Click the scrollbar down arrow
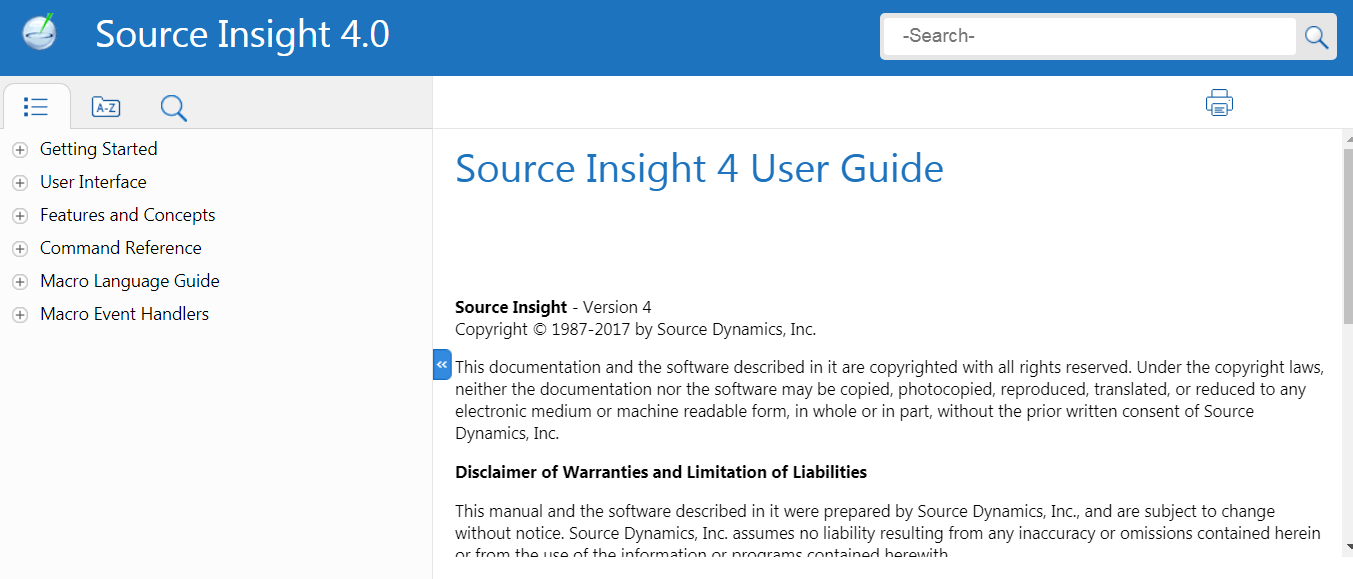The width and height of the screenshot is (1353, 579). tap(1348, 547)
